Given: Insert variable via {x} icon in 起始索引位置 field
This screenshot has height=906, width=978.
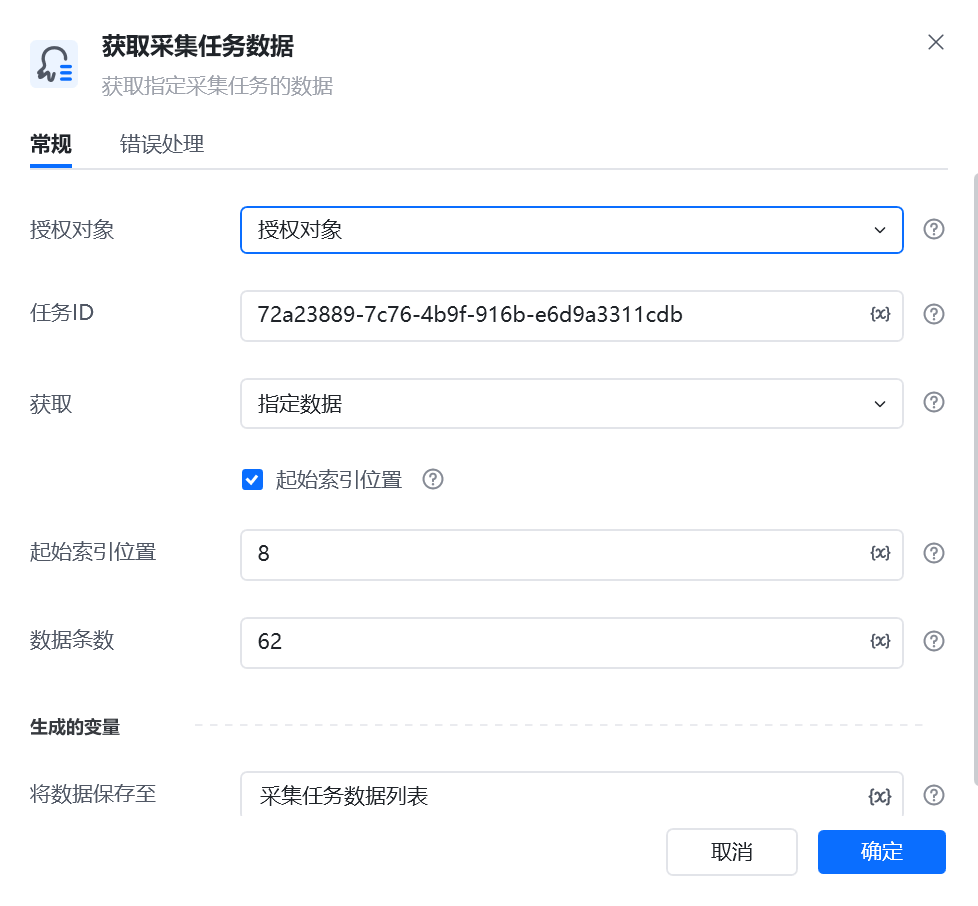Looking at the screenshot, I should pyautogui.click(x=880, y=553).
